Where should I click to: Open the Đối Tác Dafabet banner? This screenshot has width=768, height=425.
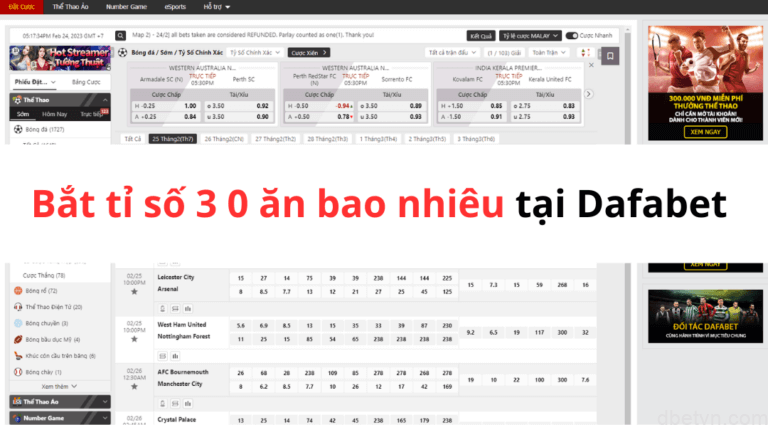705,316
